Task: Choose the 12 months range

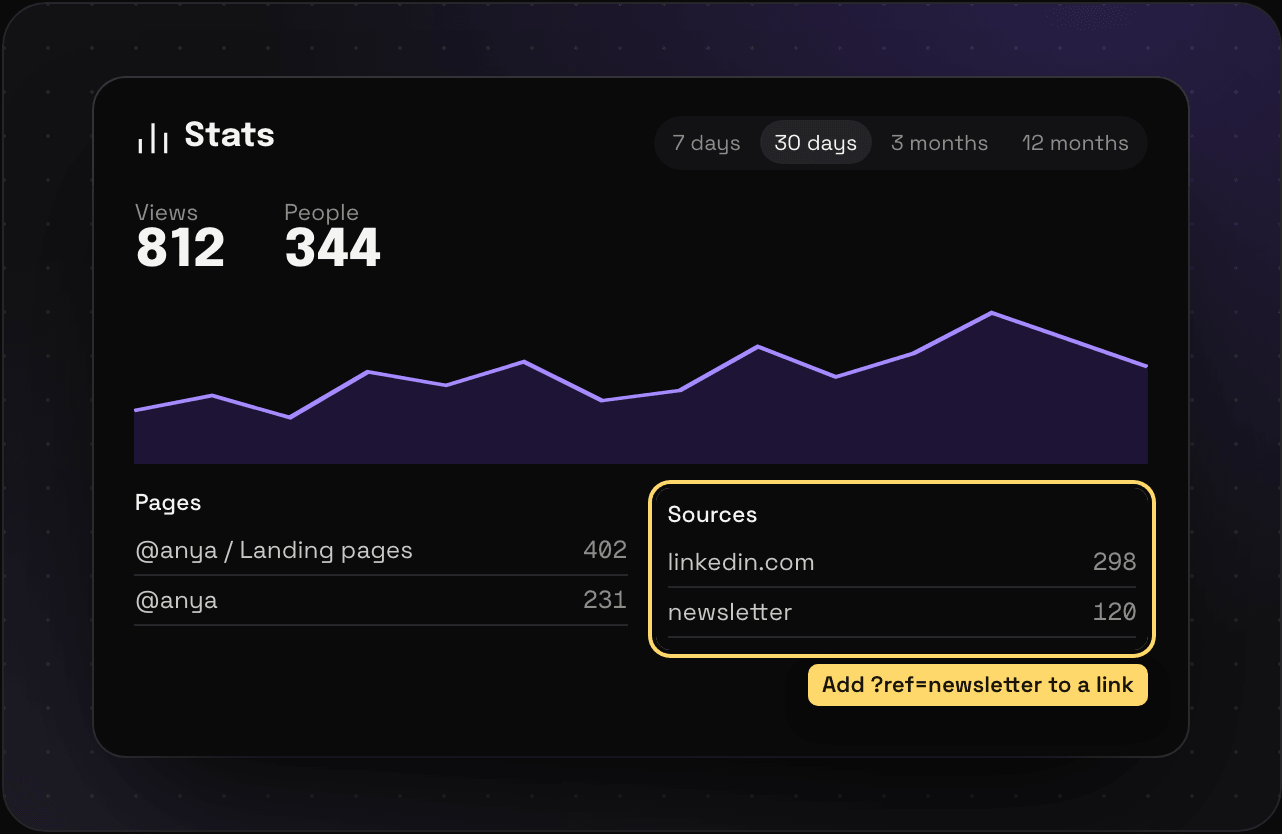Action: (x=1075, y=143)
